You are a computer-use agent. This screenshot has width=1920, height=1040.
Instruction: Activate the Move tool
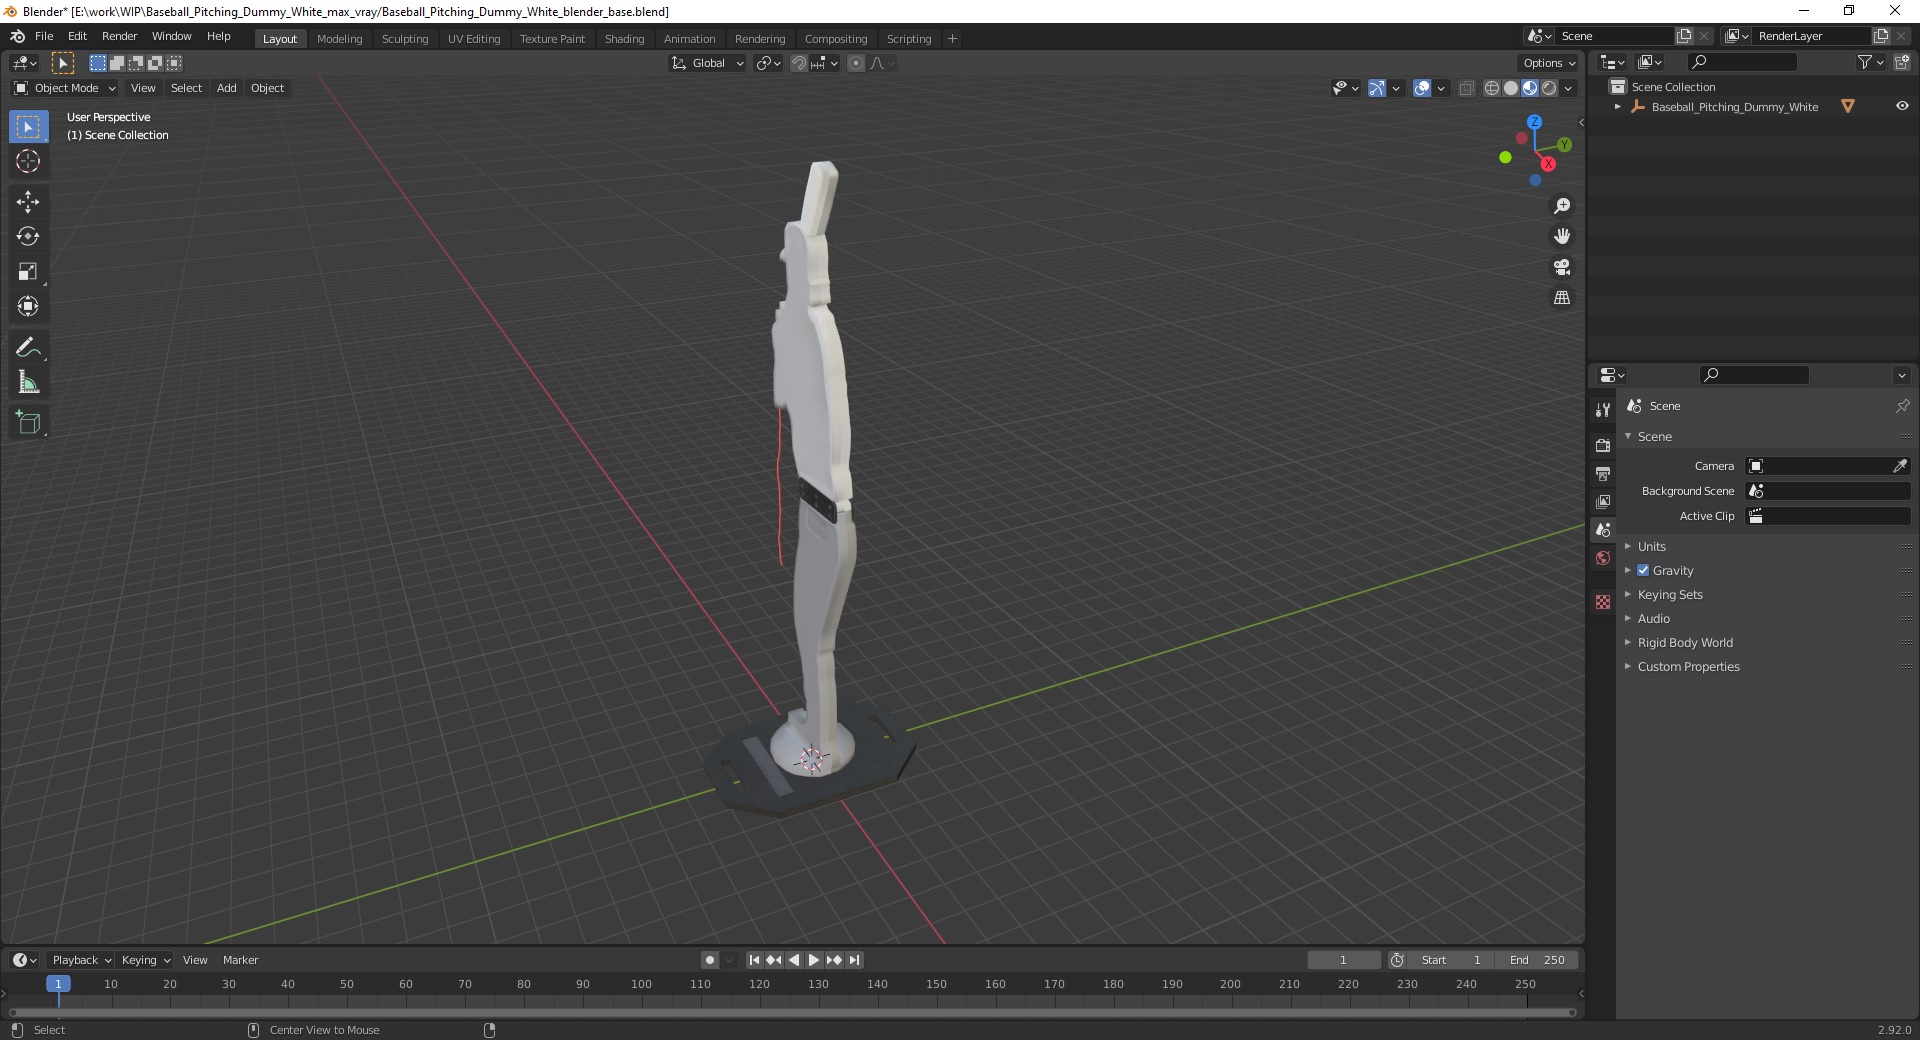[28, 202]
